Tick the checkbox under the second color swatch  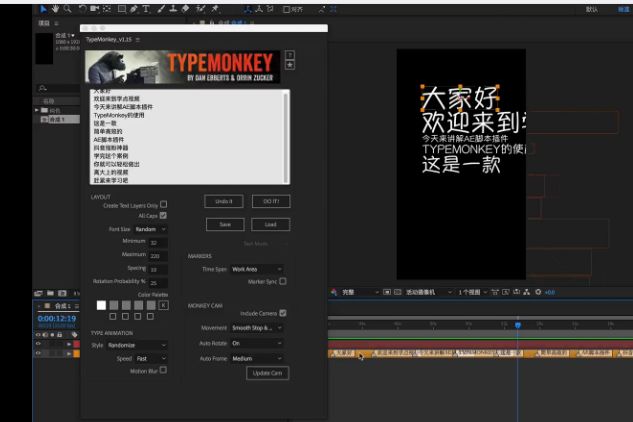coord(113,316)
